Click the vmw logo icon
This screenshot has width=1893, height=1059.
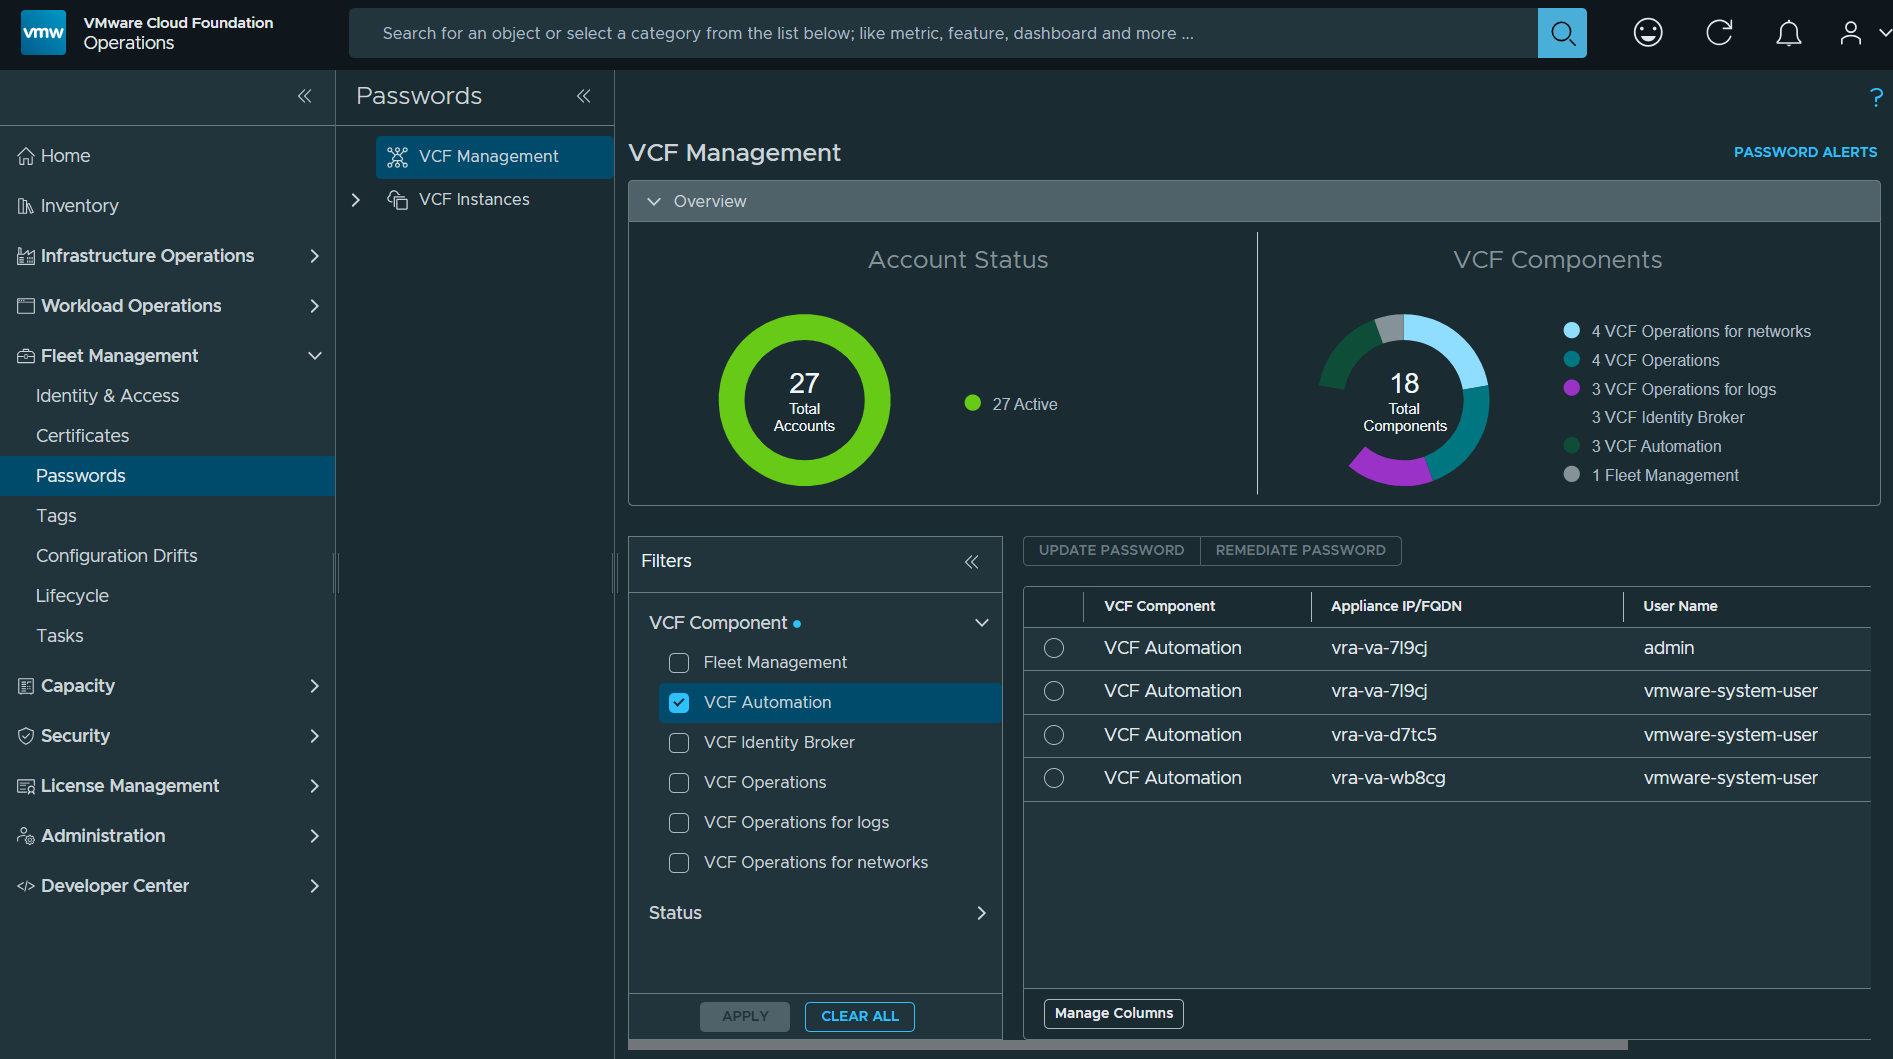pyautogui.click(x=43, y=33)
